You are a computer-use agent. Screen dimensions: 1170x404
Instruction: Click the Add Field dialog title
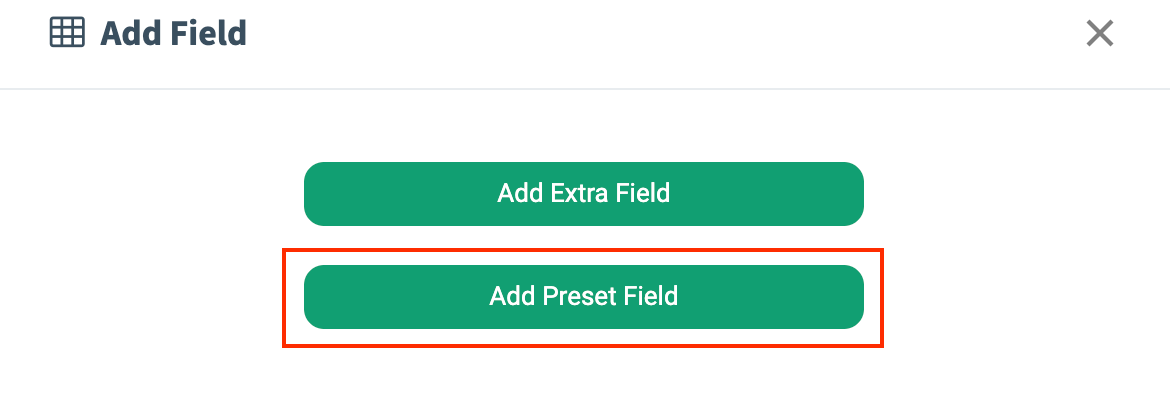pos(173,34)
